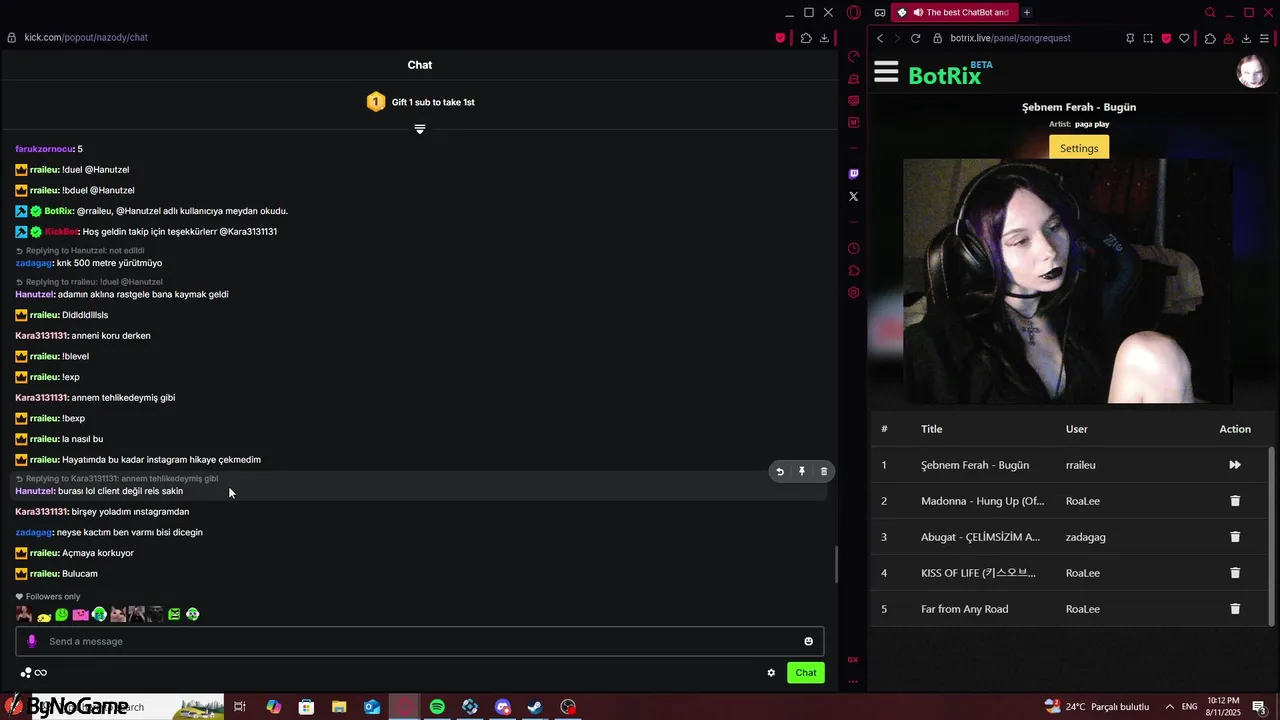Click into Send a message field
Screen dimensions: 1280x720
coord(420,641)
